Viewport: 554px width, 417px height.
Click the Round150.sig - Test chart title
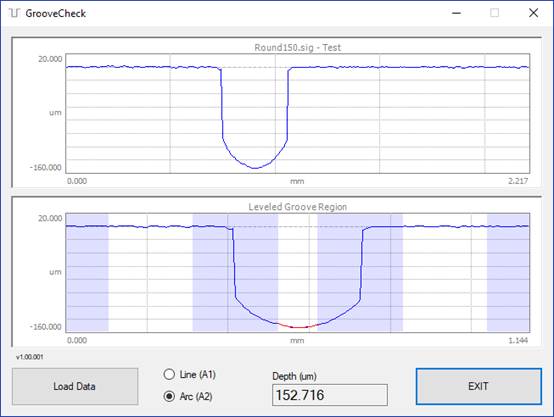[x=297, y=47]
